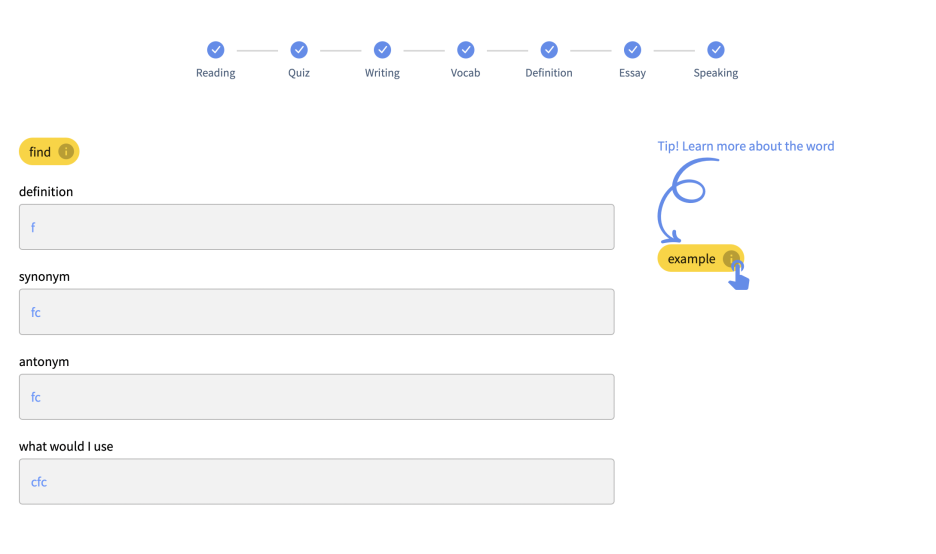Go to the Speaking step label
Image resolution: width=936 pixels, height=554 pixels.
pos(716,73)
